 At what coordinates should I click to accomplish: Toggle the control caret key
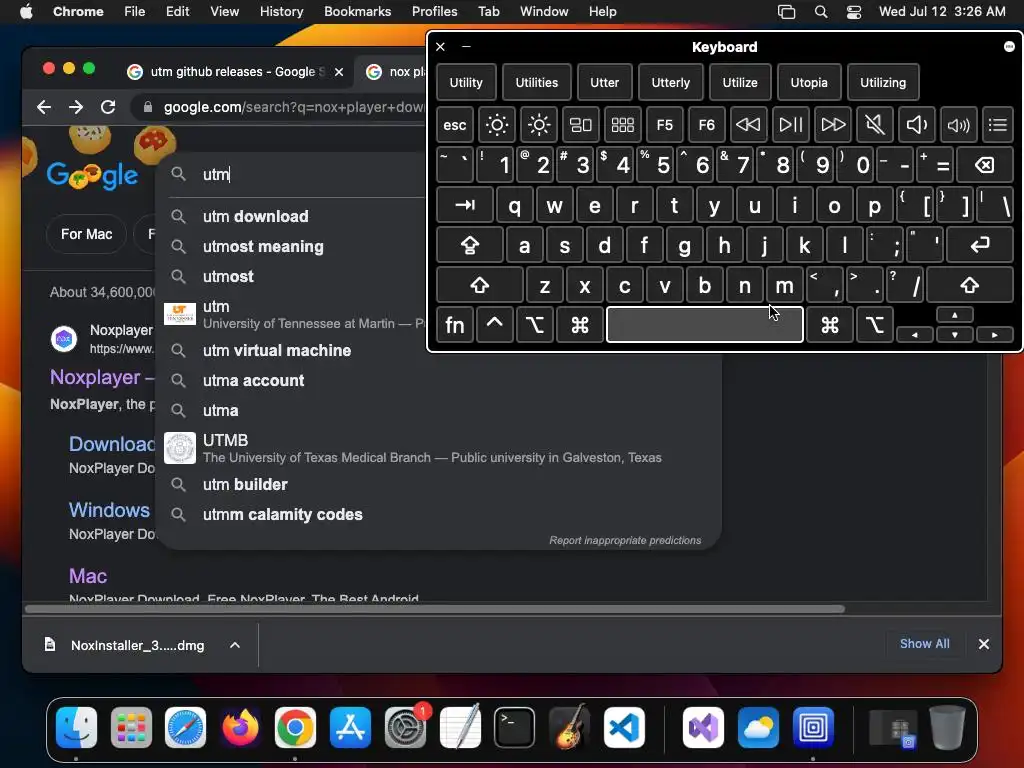[494, 325]
